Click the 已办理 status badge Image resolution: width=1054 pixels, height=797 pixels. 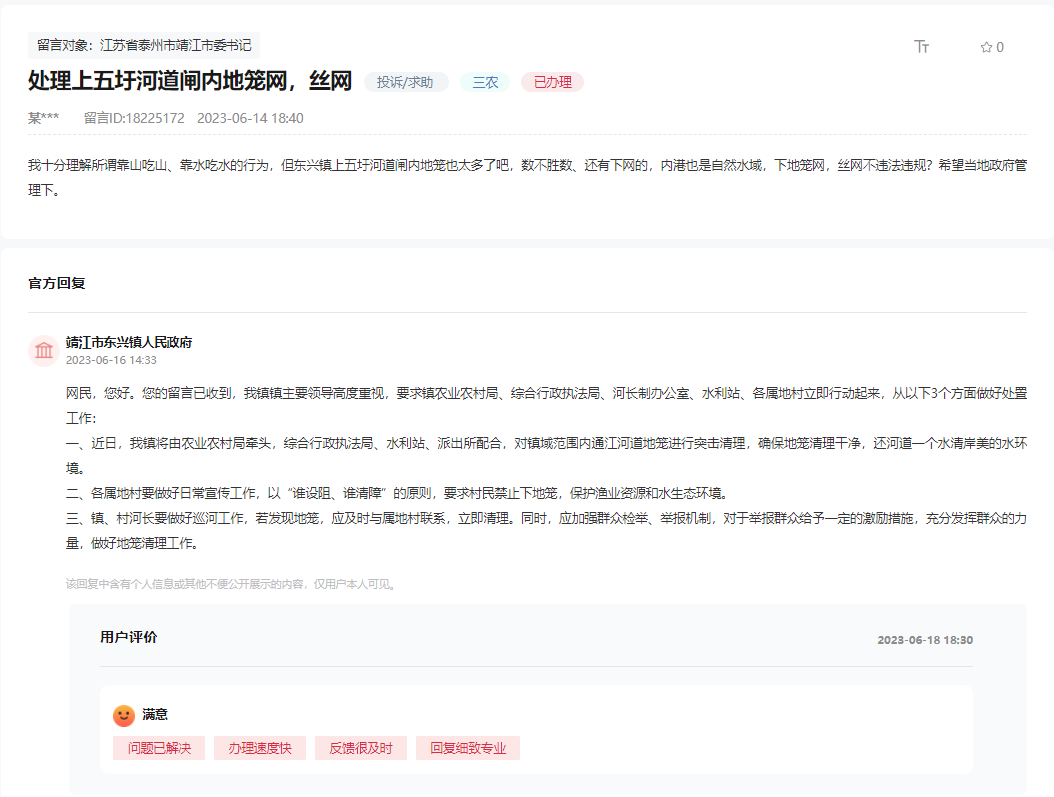(x=550, y=82)
